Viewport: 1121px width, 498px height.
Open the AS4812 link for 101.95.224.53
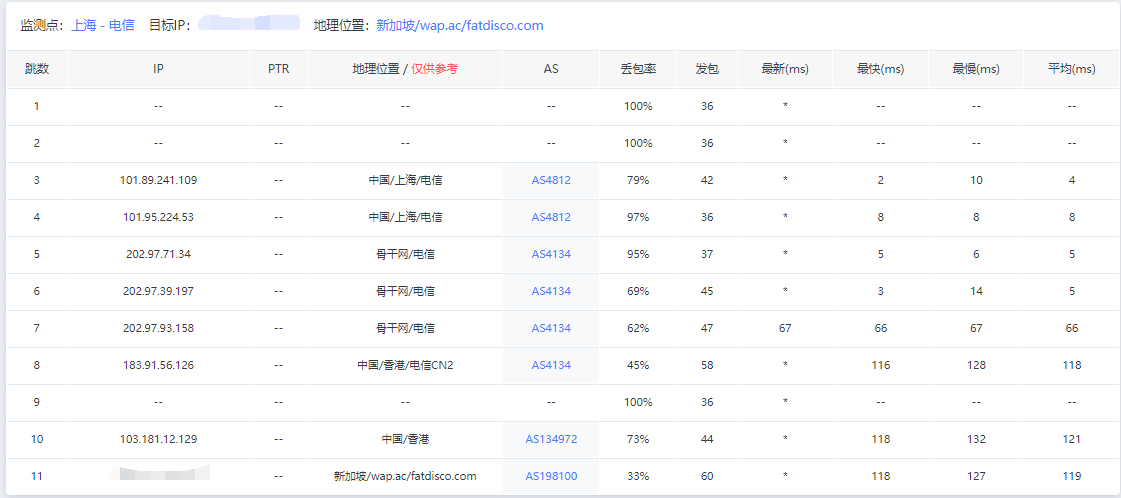pos(551,217)
